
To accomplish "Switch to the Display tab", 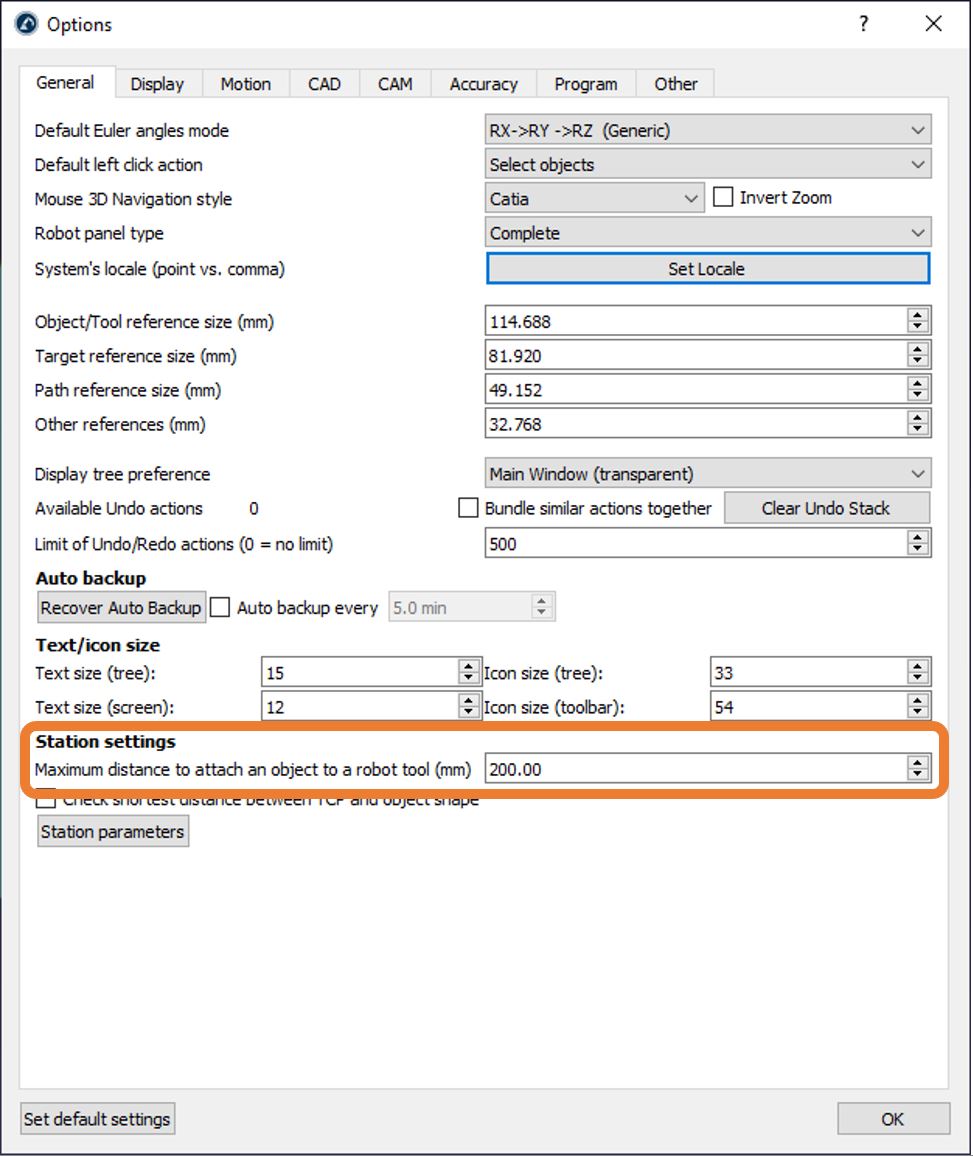I will 157,84.
